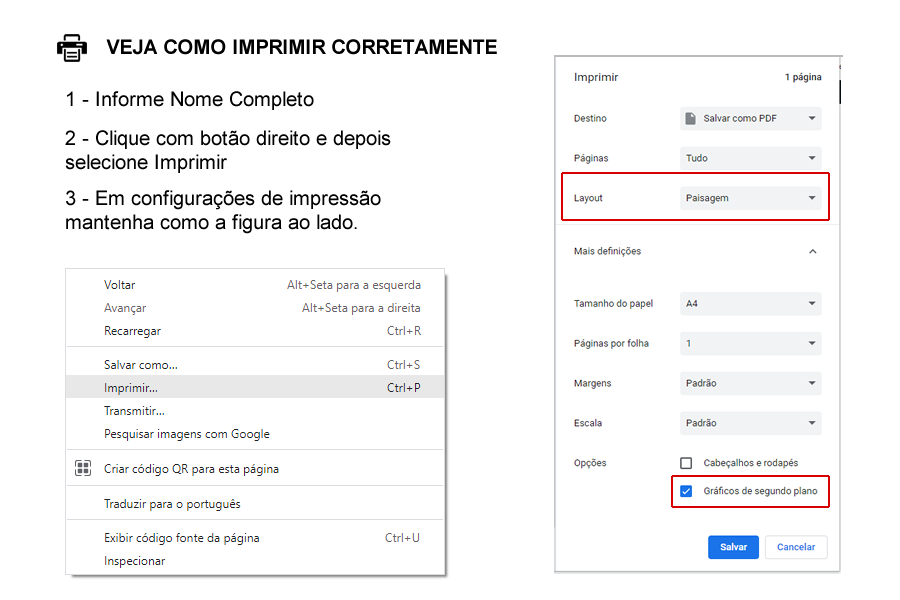Open the Destino dropdown
900x600 pixels.
750,118
